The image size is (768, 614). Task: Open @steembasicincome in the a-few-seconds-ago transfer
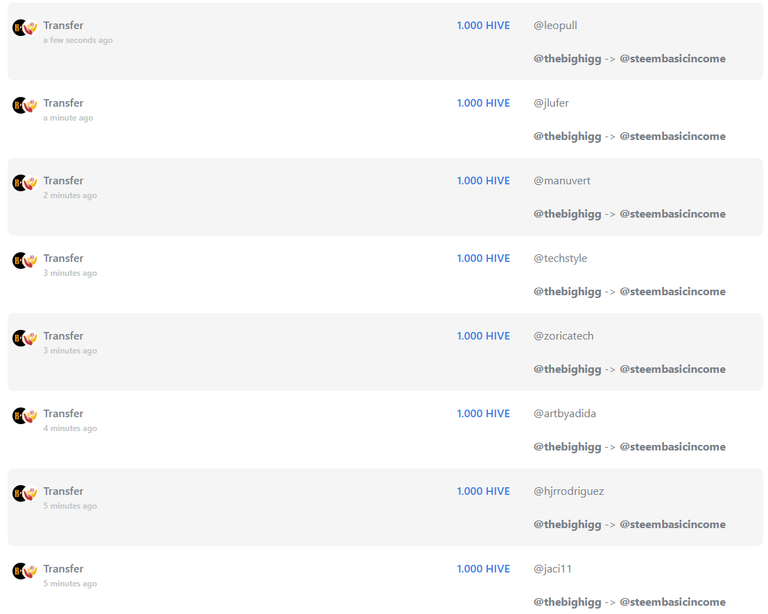click(672, 59)
